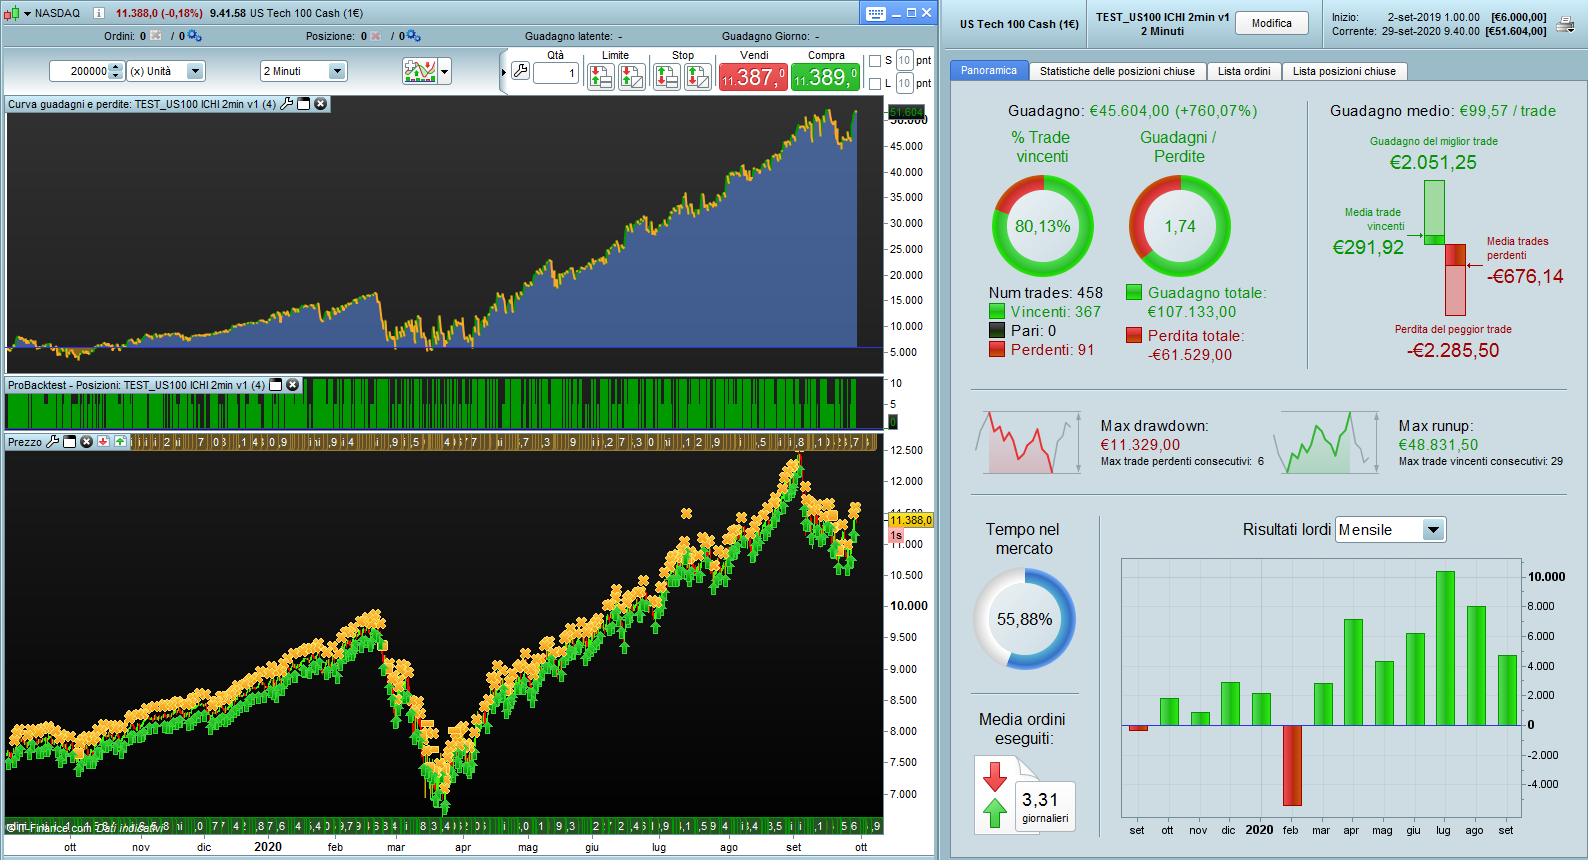
Task: Click the first Stop order icon
Action: [667, 76]
